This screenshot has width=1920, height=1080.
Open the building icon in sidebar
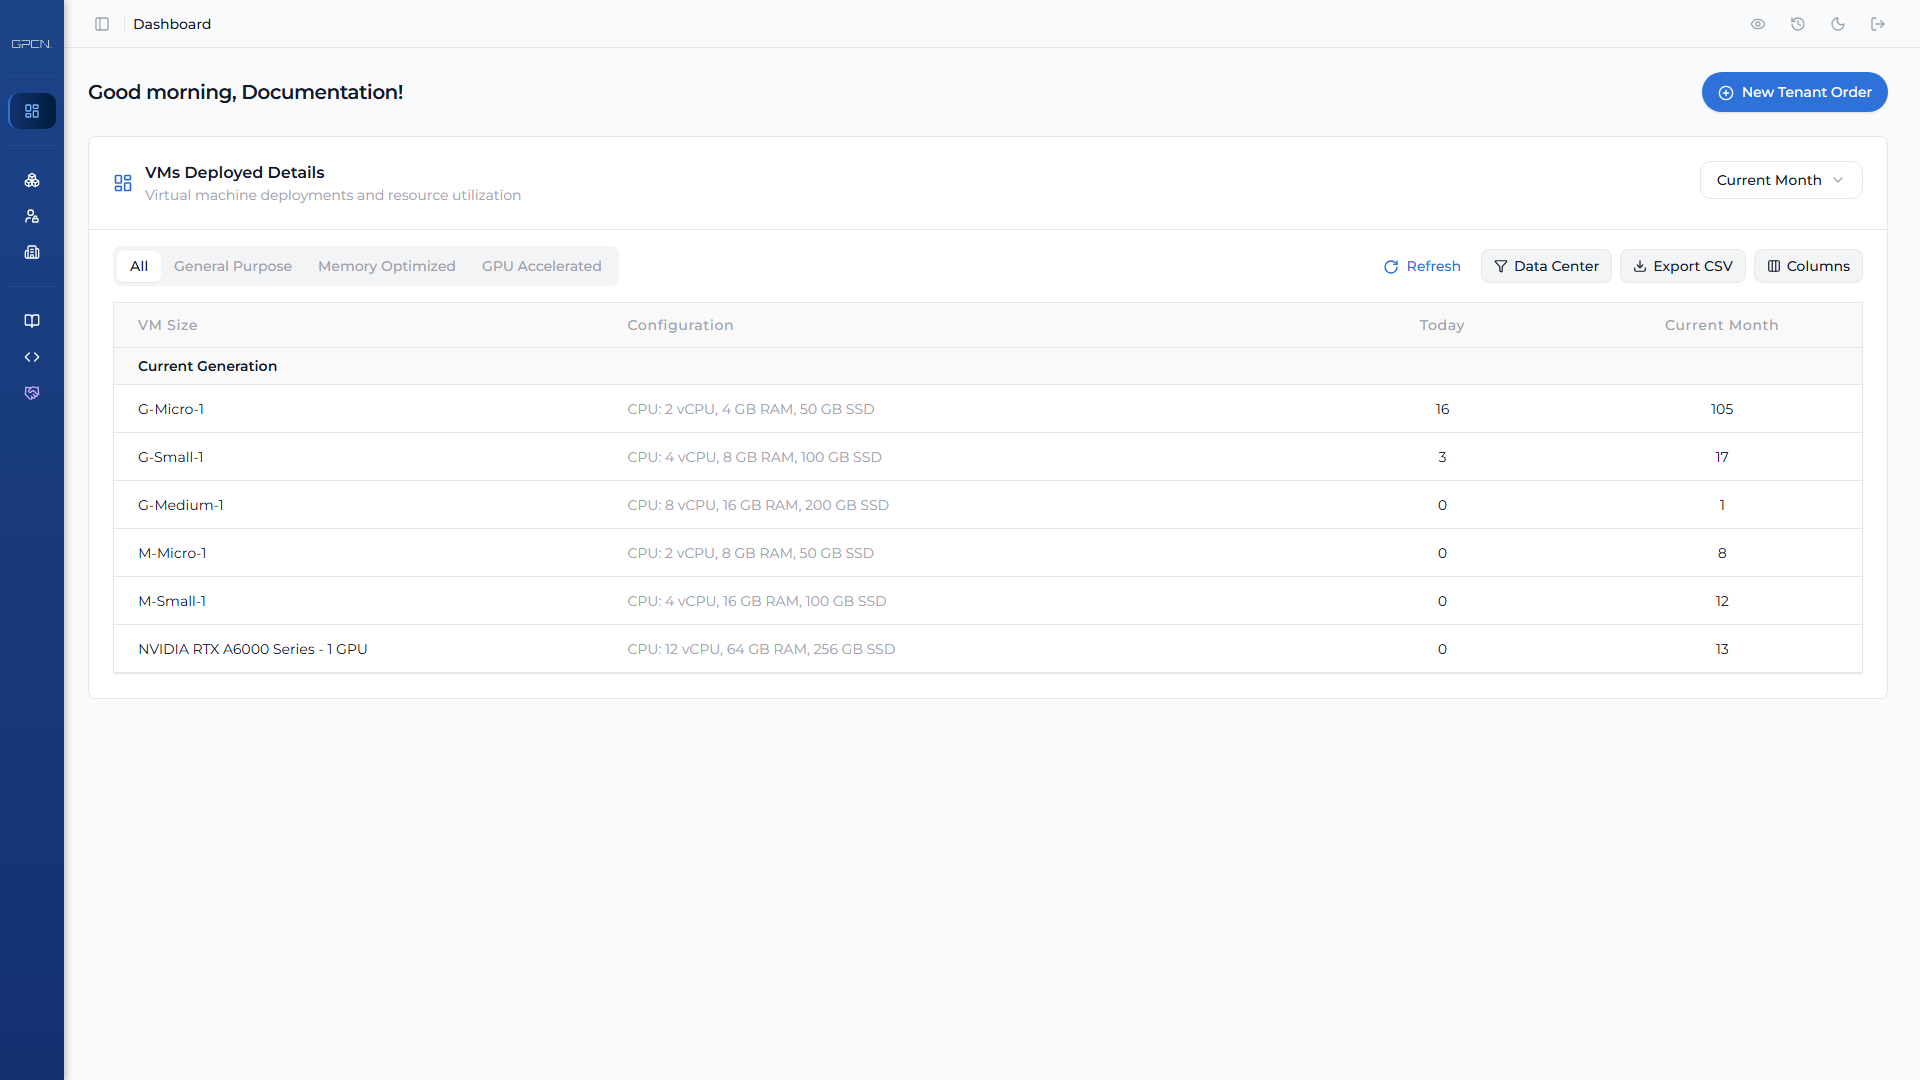click(32, 252)
